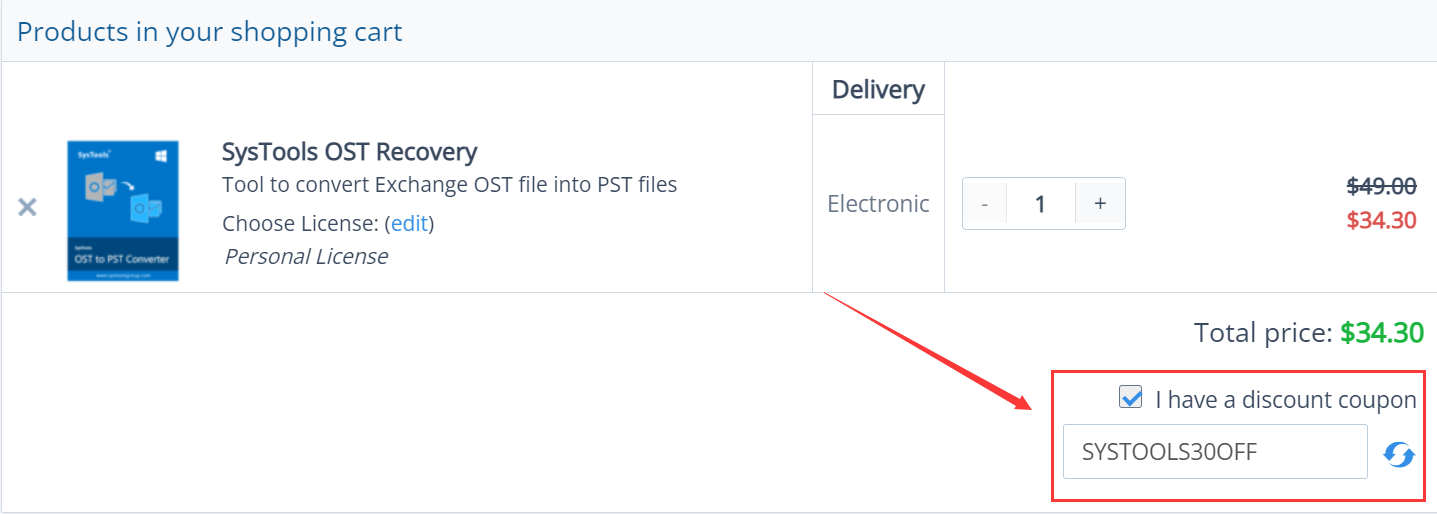Click the green total price $34.30
The height and width of the screenshot is (514, 1437).
[x=1382, y=333]
